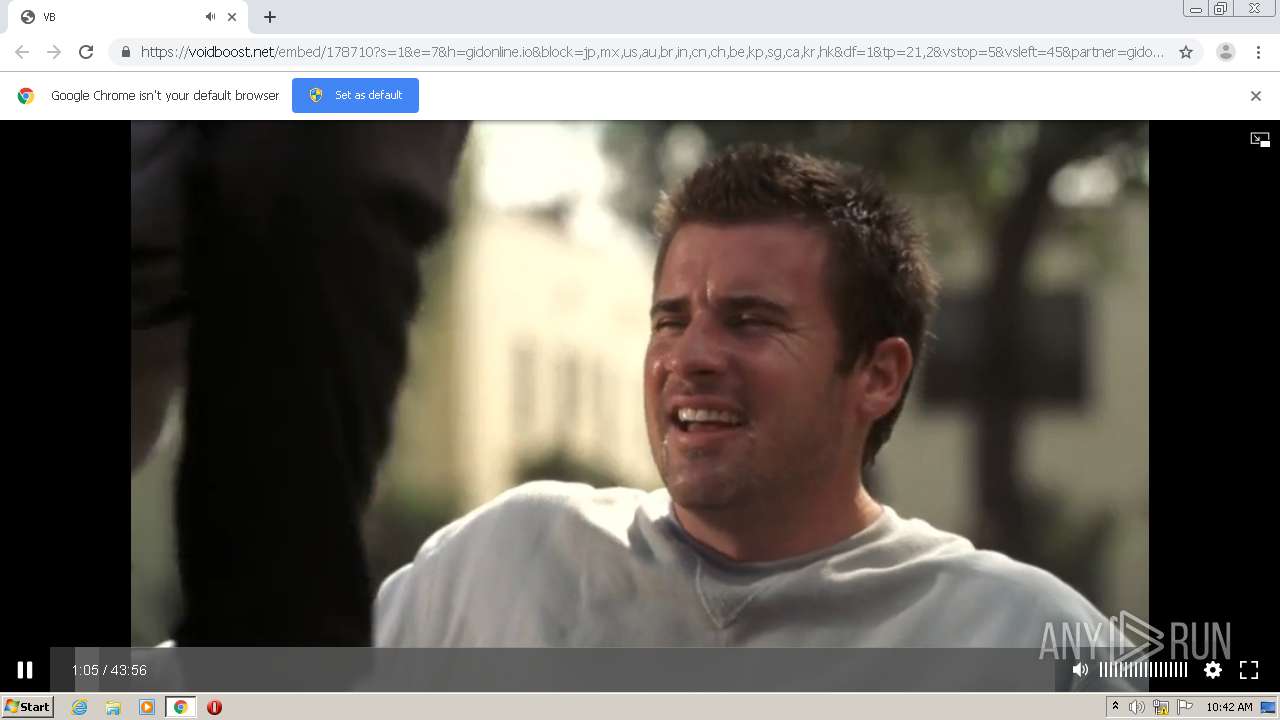The width and height of the screenshot is (1280, 720).
Task: Open the red Opera taskbar icon
Action: (214, 707)
